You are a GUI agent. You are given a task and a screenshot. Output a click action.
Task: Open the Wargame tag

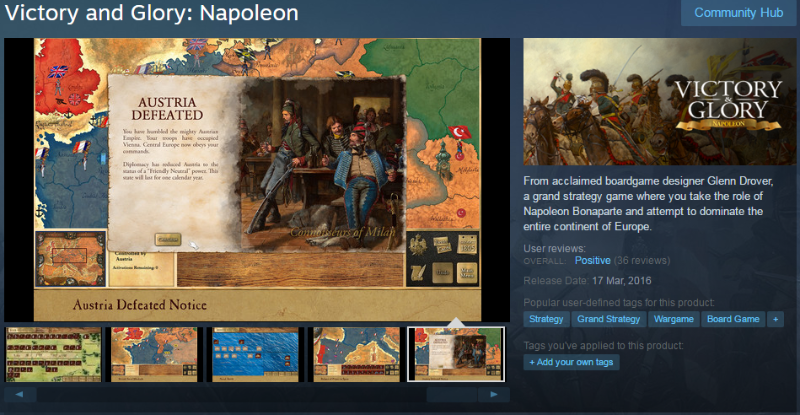point(673,319)
